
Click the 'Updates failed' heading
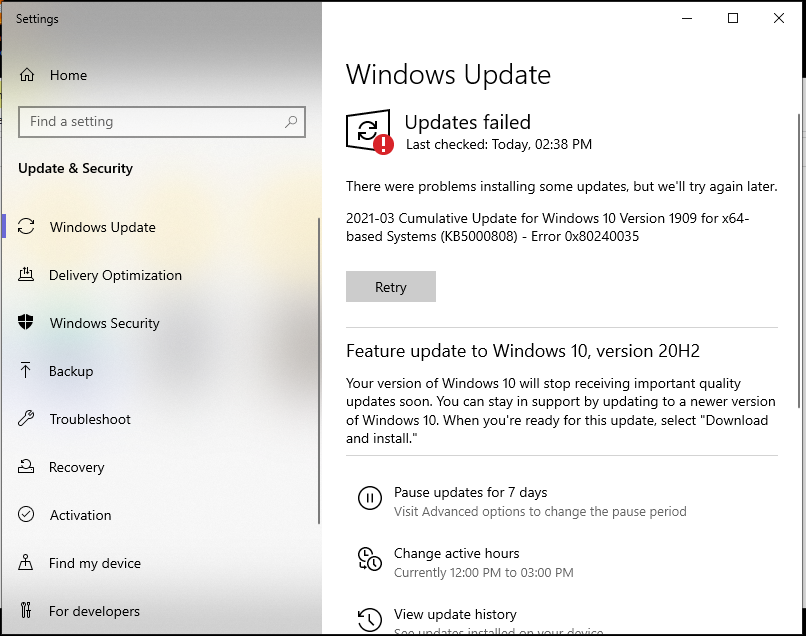tap(467, 122)
